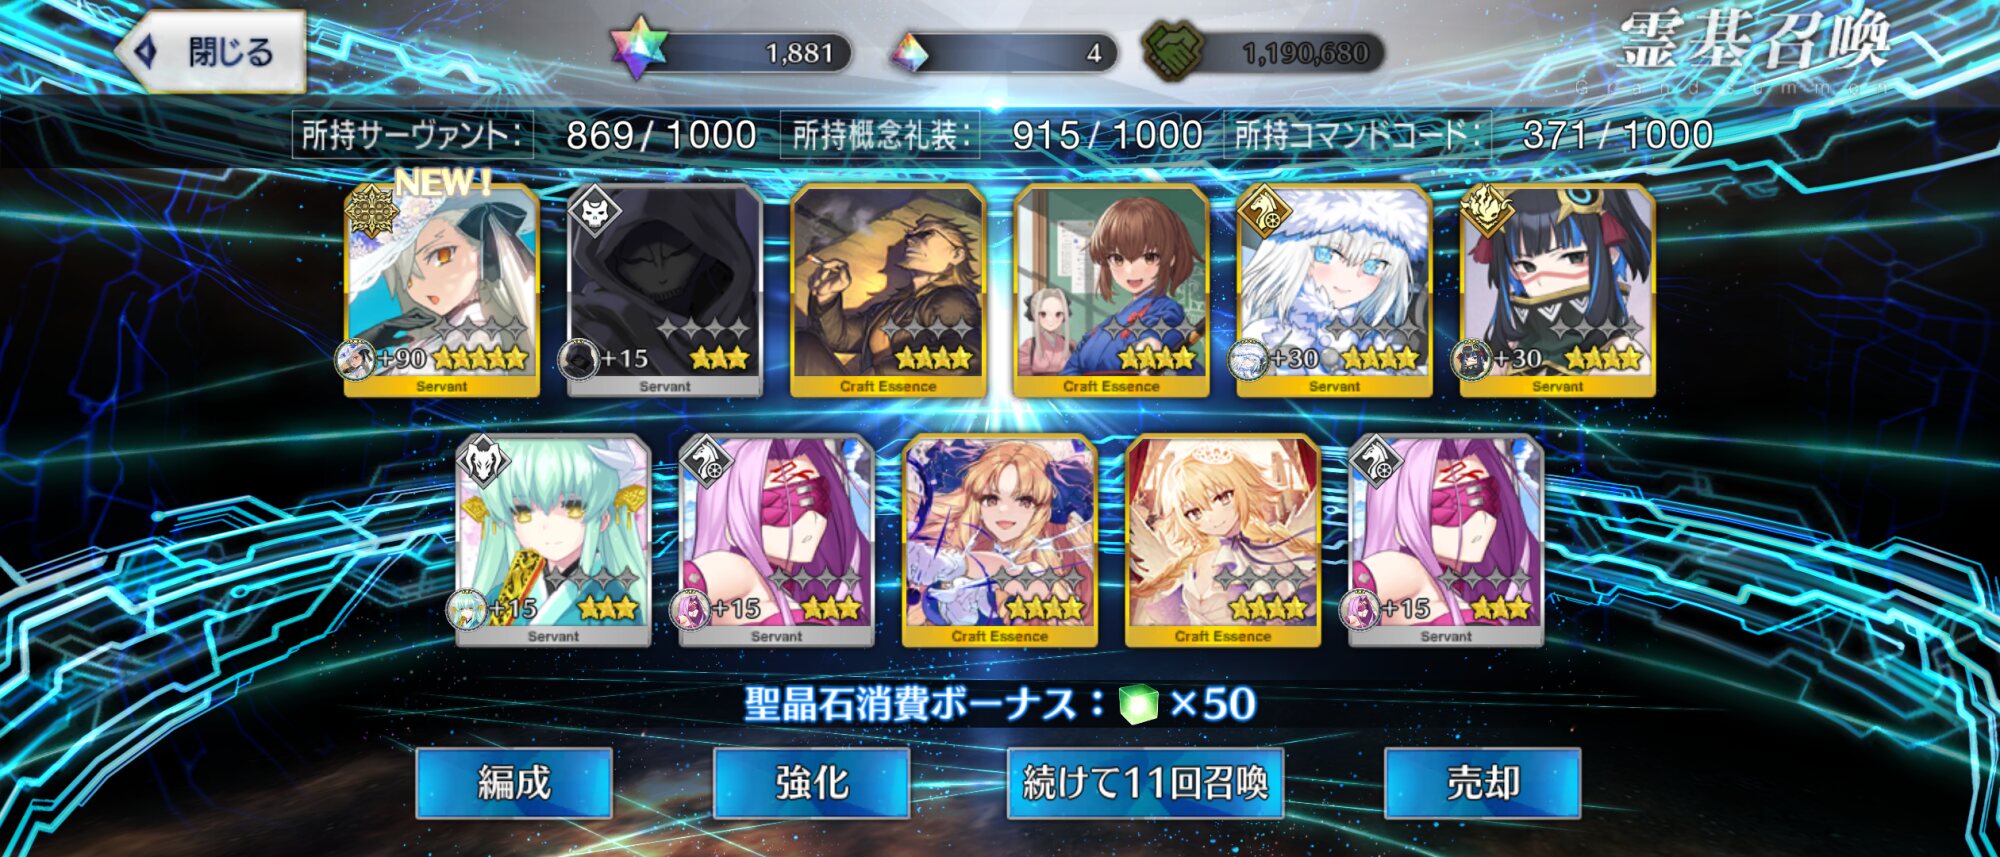Tap the 閉じる close button
The image size is (2000, 857).
212,52
